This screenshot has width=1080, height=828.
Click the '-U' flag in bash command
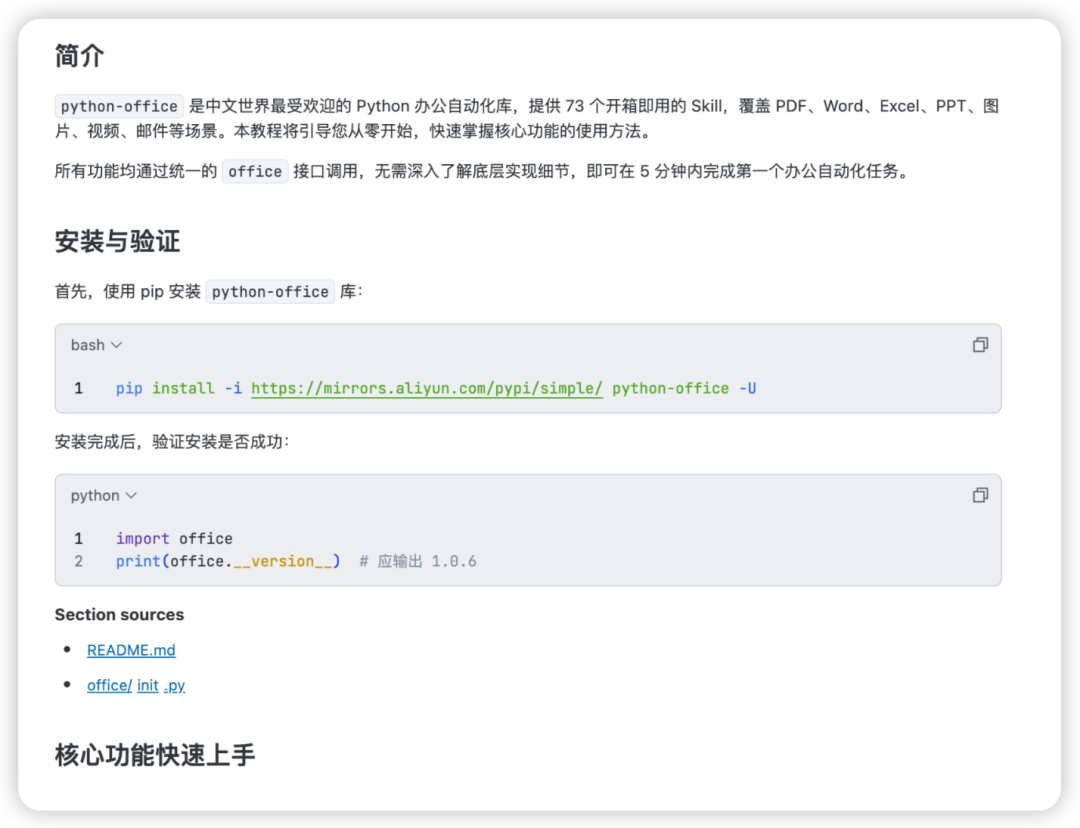[747, 389]
